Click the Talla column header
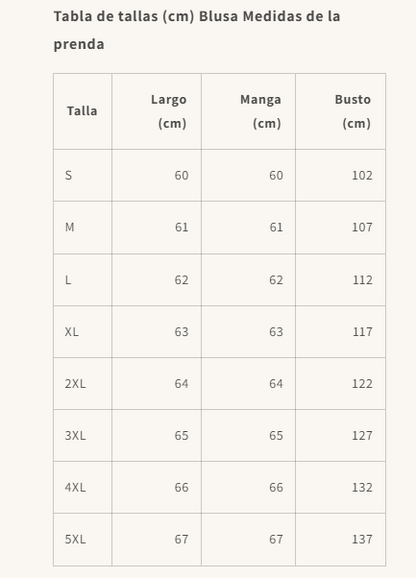This screenshot has width=416, height=578. click(x=83, y=111)
